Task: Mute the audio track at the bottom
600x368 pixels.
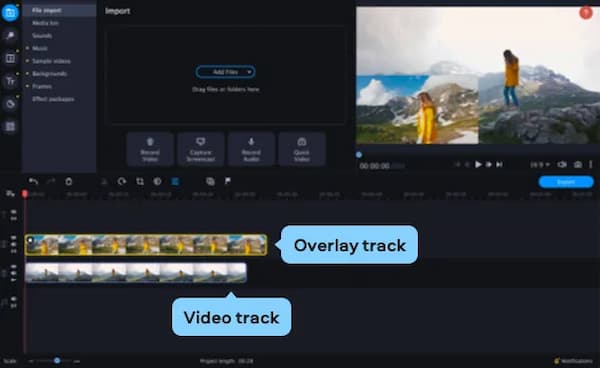Action: point(13,299)
